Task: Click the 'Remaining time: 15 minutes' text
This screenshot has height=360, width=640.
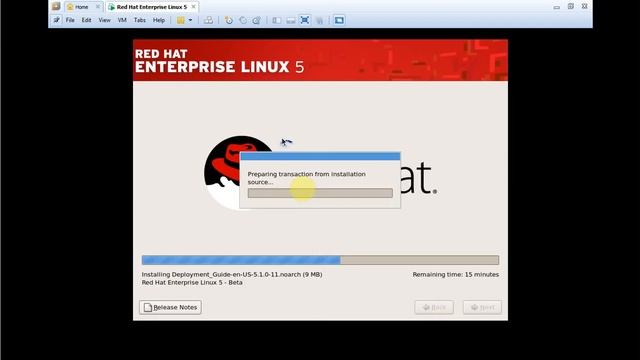Action: point(456,275)
